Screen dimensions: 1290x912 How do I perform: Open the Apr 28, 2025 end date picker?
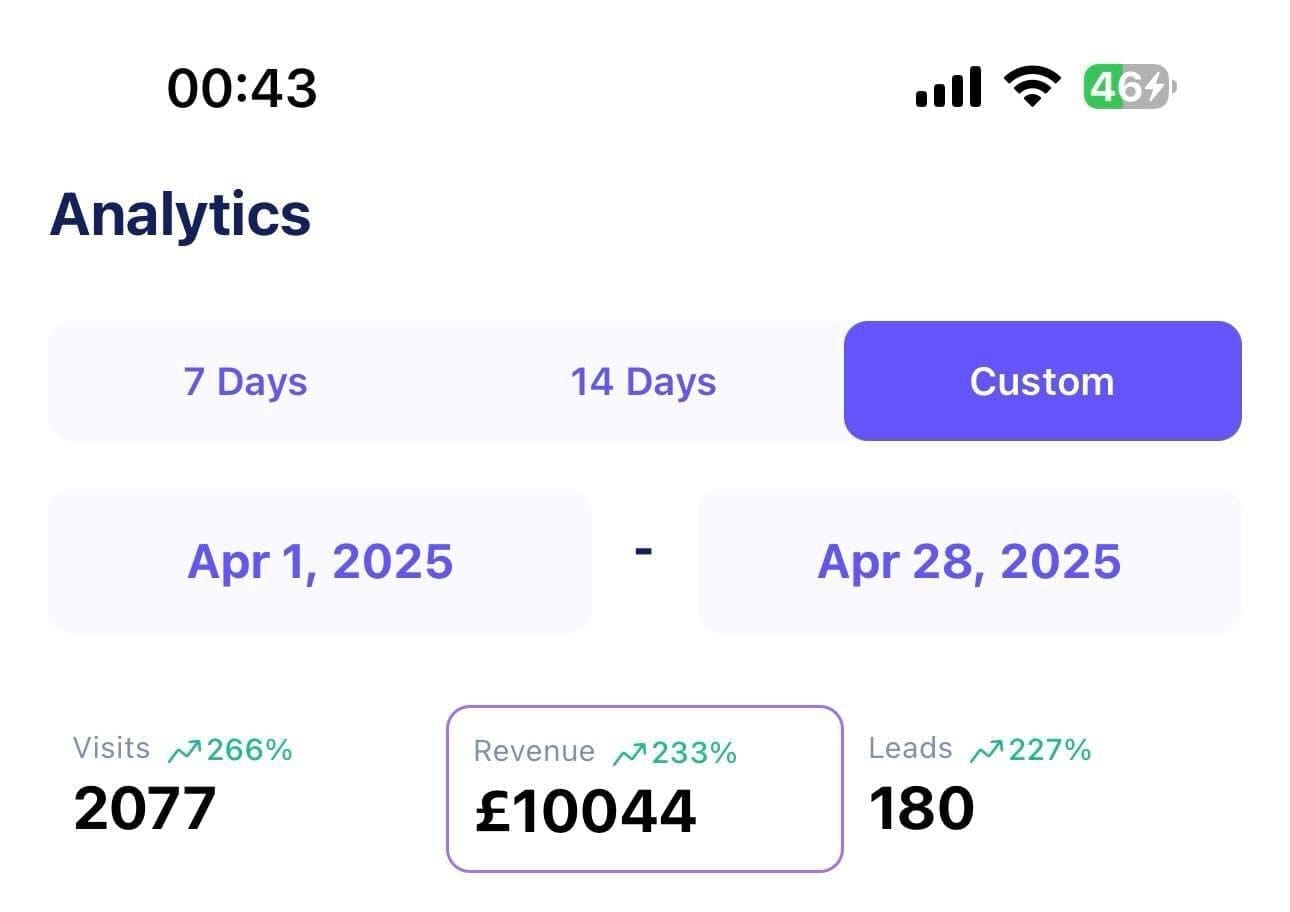(970, 561)
